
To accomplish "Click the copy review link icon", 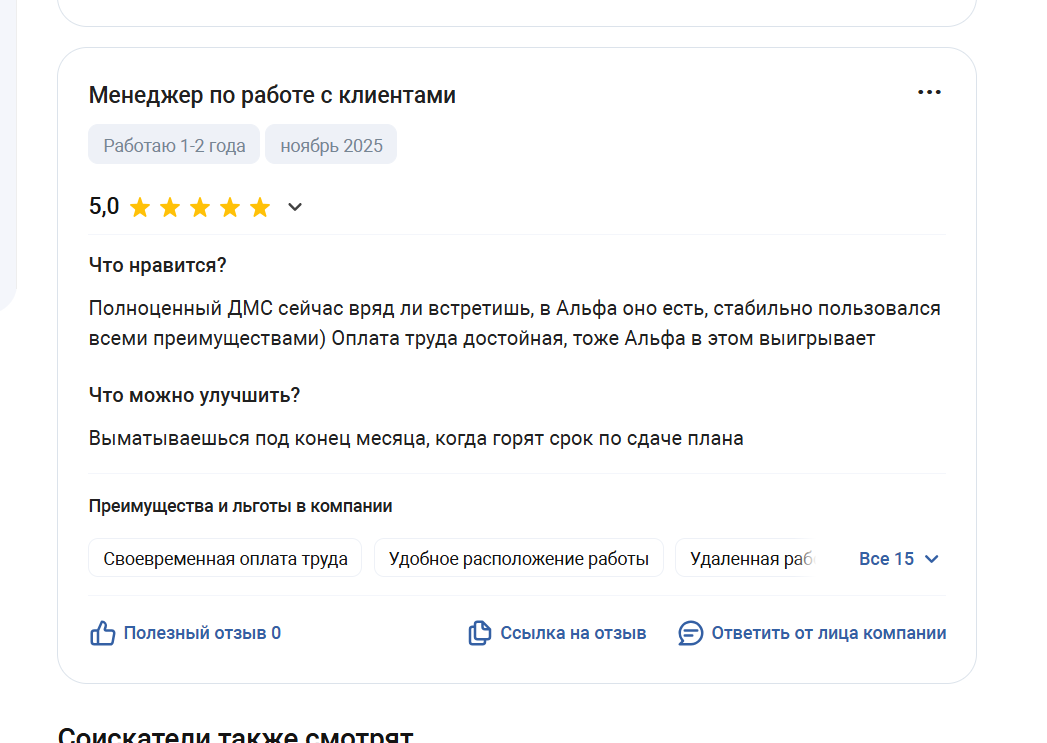I will tap(480, 633).
